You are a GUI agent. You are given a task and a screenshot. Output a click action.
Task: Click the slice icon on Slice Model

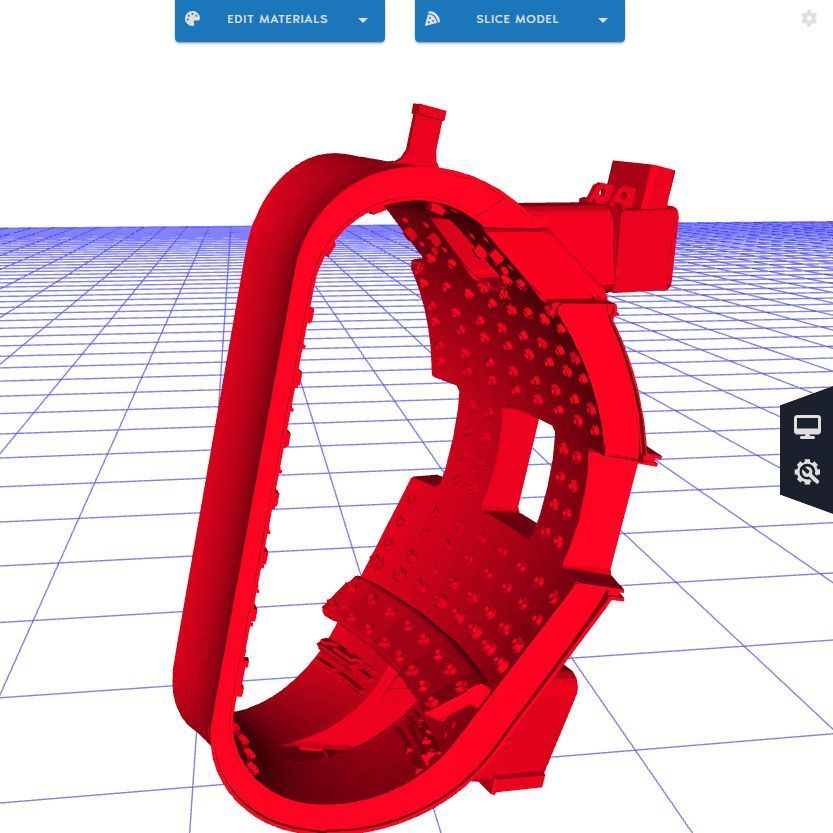pyautogui.click(x=432, y=19)
